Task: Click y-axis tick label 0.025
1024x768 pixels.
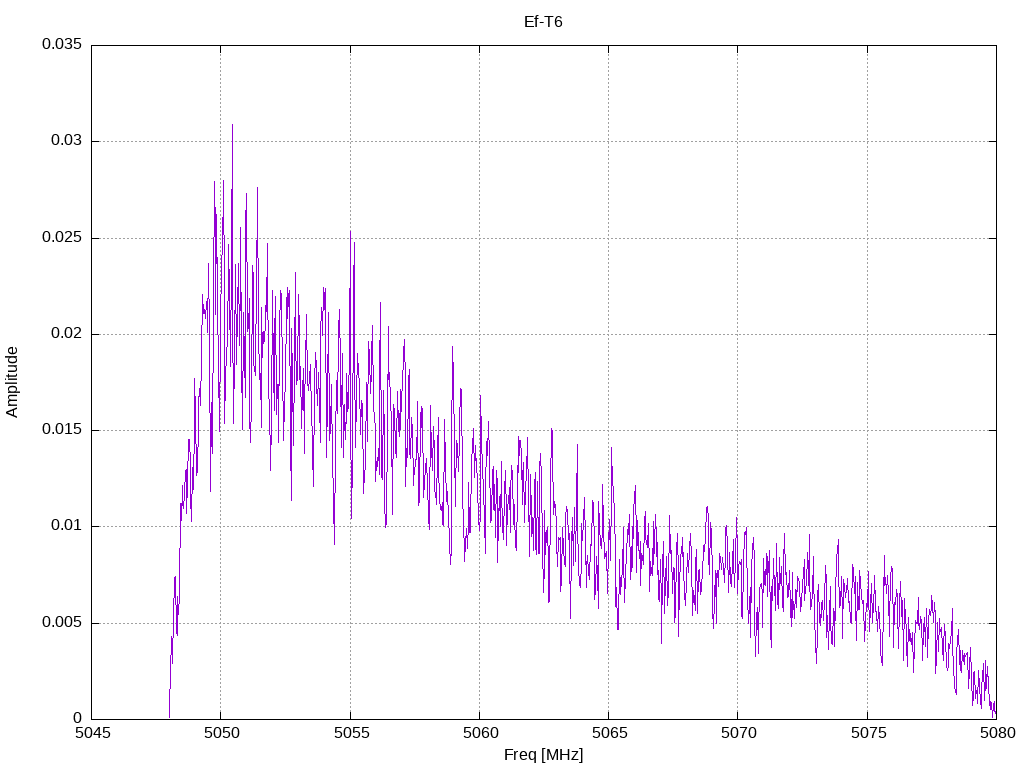Action: click(x=62, y=237)
